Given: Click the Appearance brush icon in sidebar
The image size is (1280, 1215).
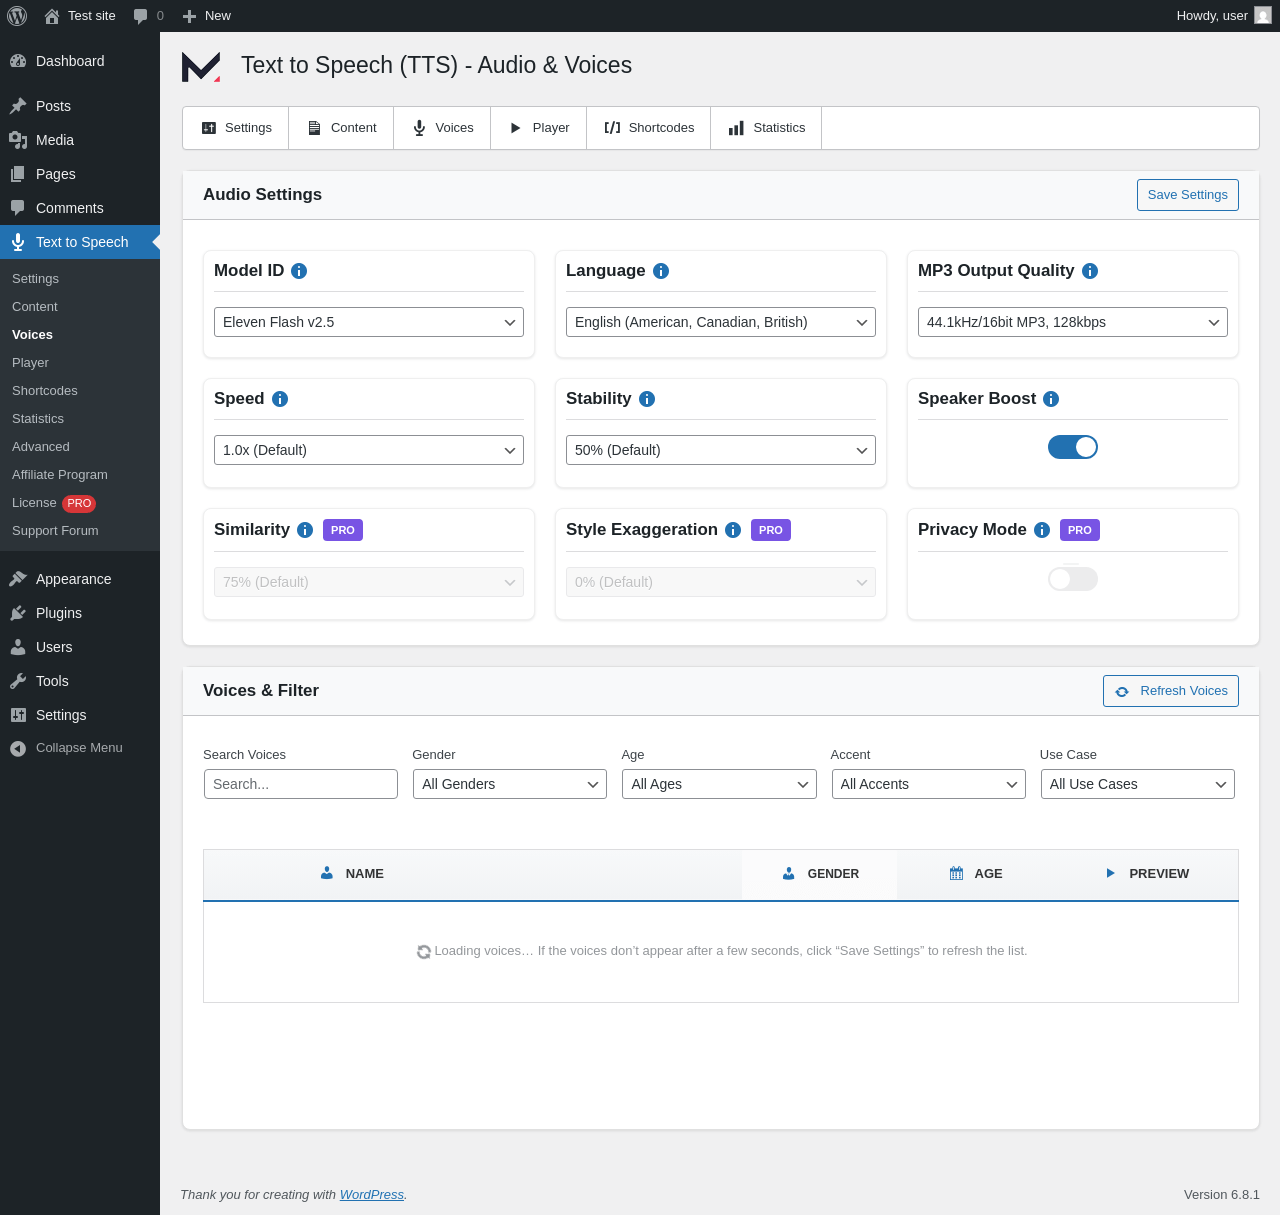Looking at the screenshot, I should click(18, 579).
